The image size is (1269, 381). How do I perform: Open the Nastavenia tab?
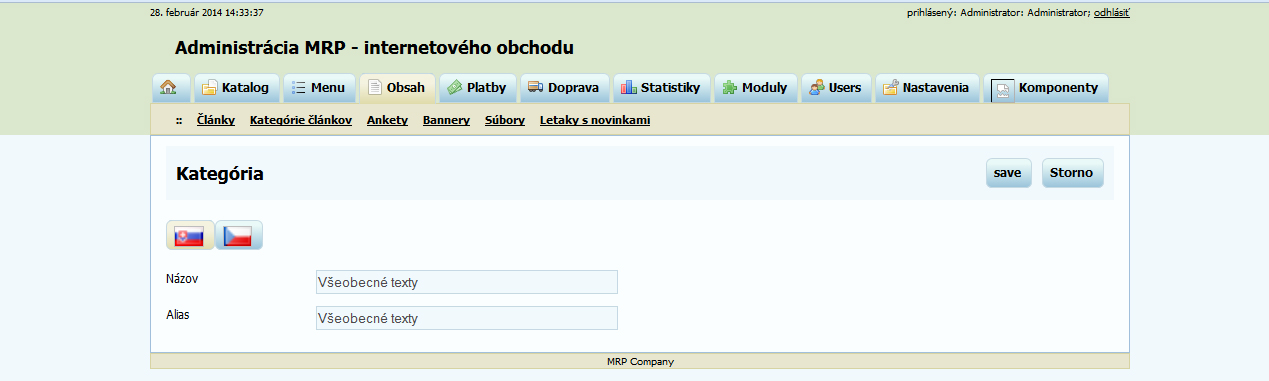(927, 88)
